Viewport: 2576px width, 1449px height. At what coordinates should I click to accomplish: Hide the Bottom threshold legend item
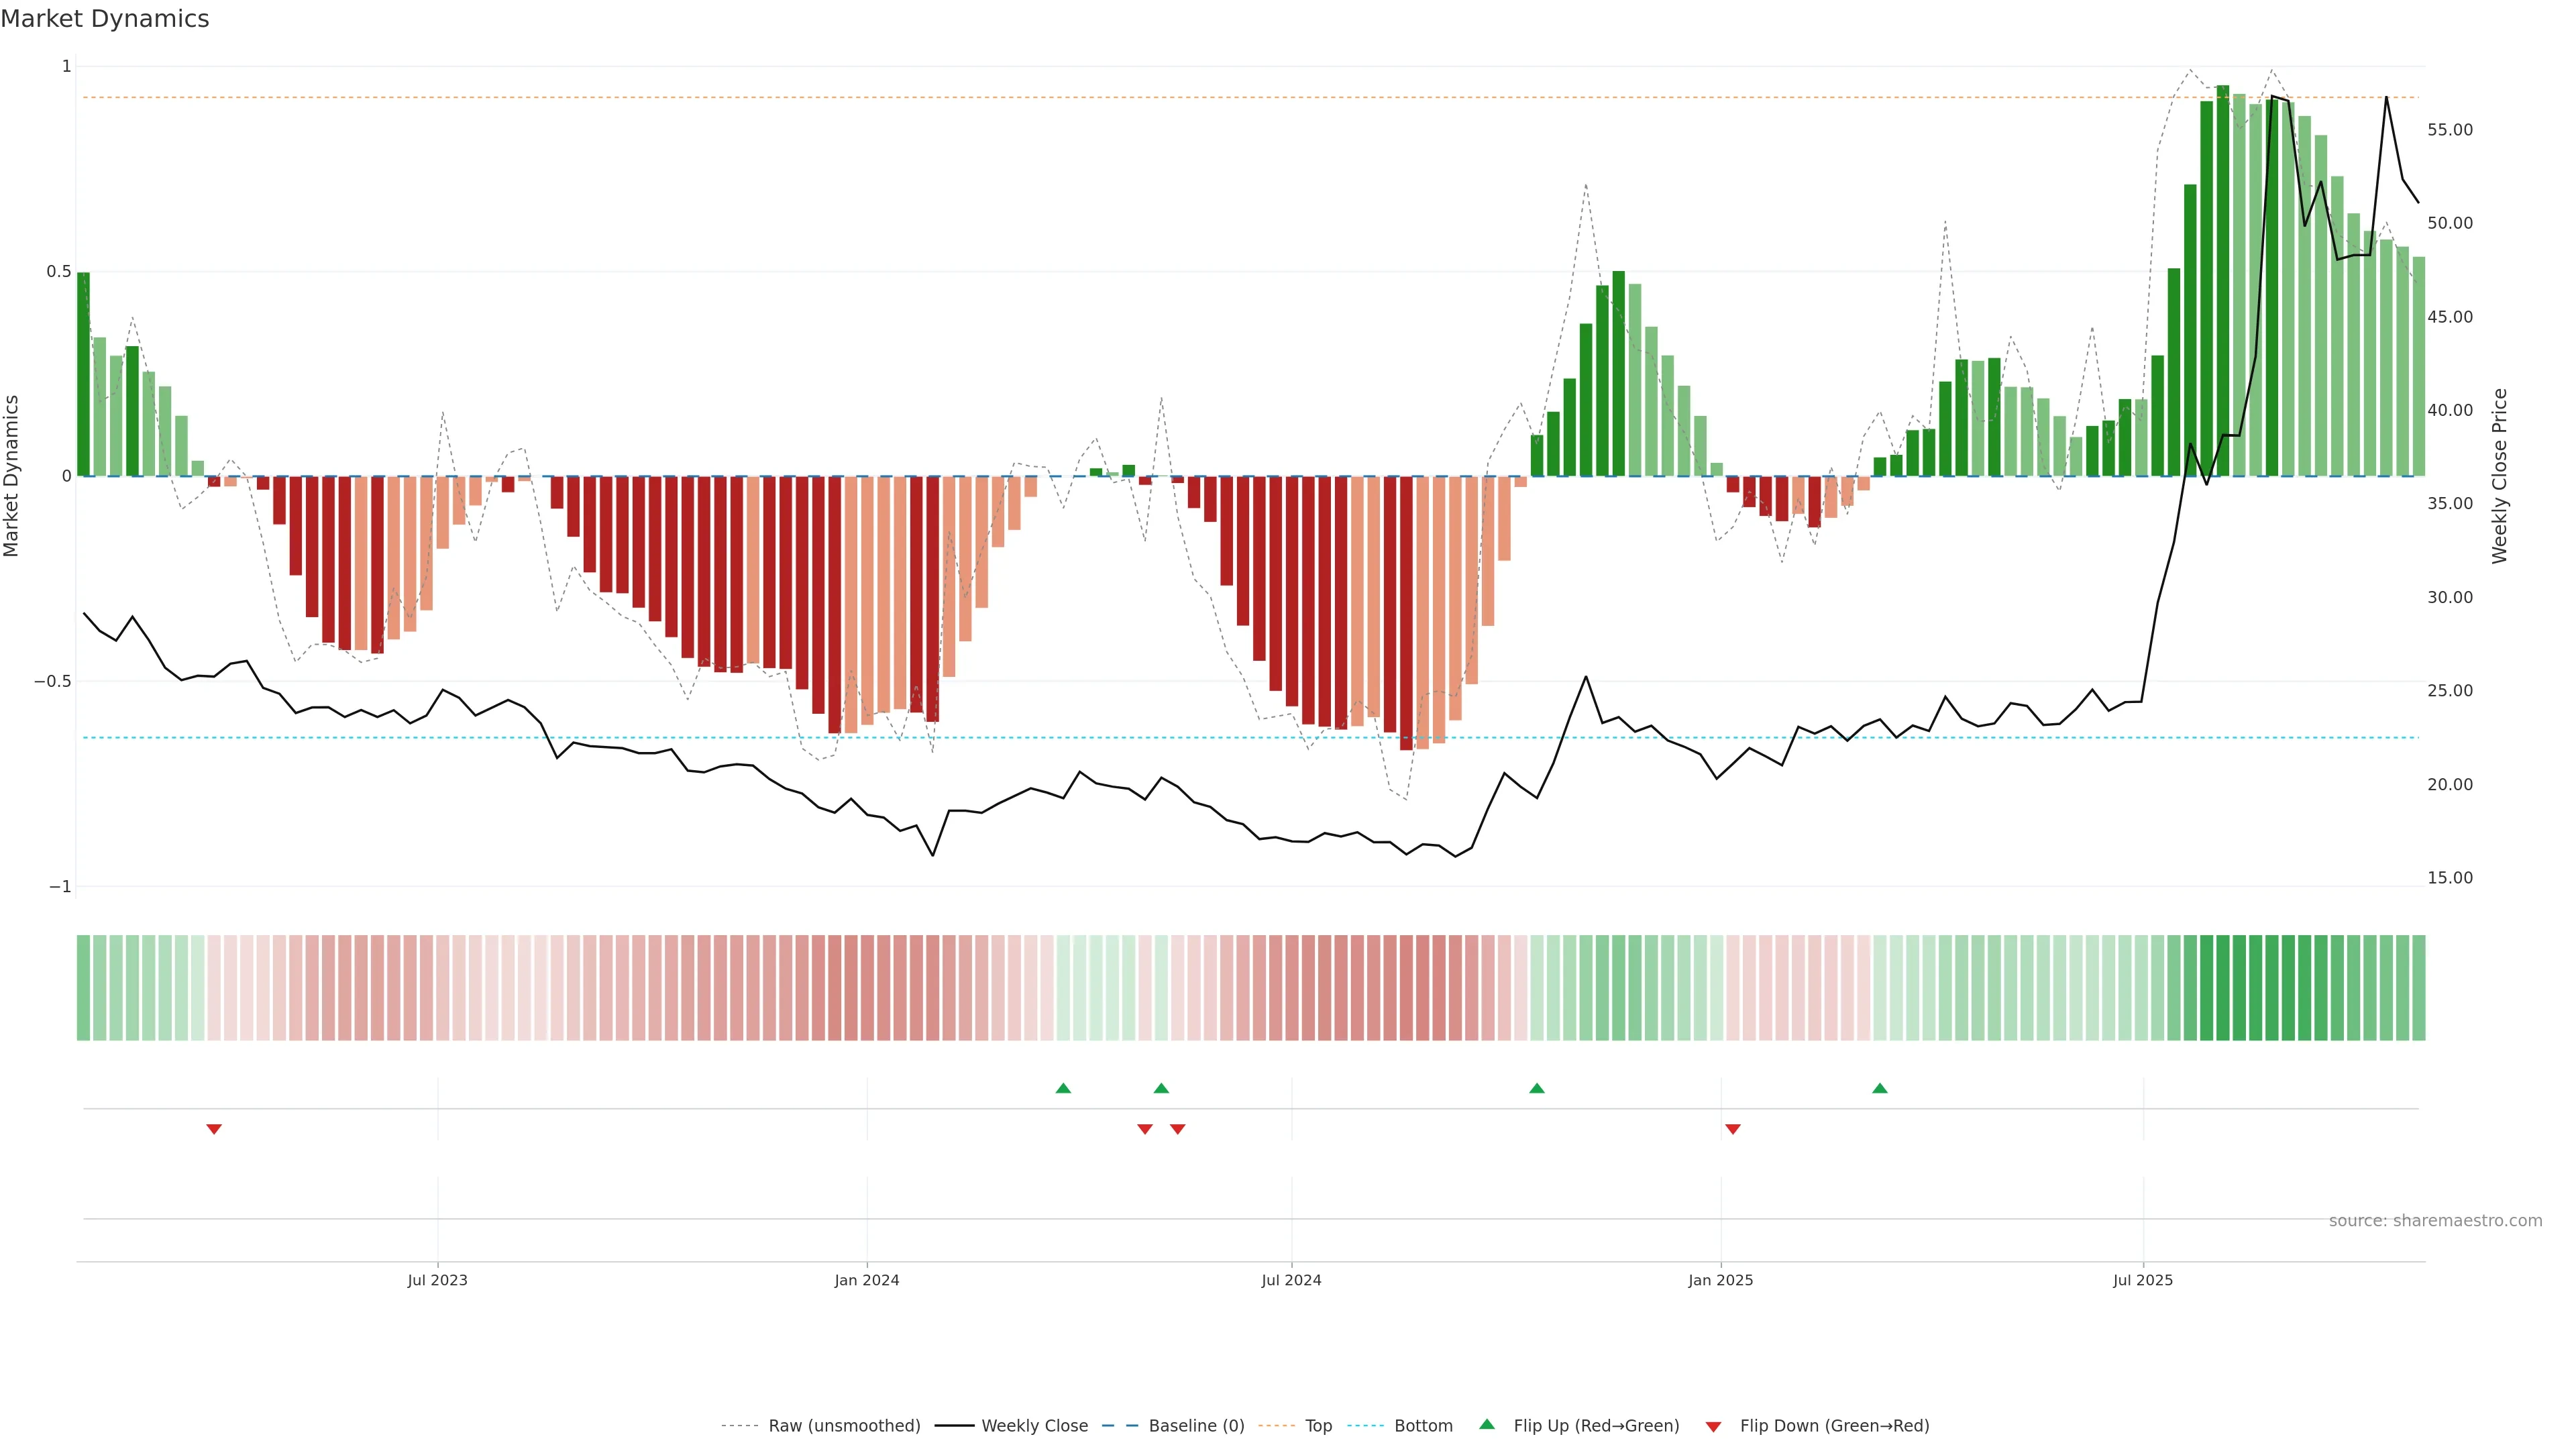pos(1423,1426)
